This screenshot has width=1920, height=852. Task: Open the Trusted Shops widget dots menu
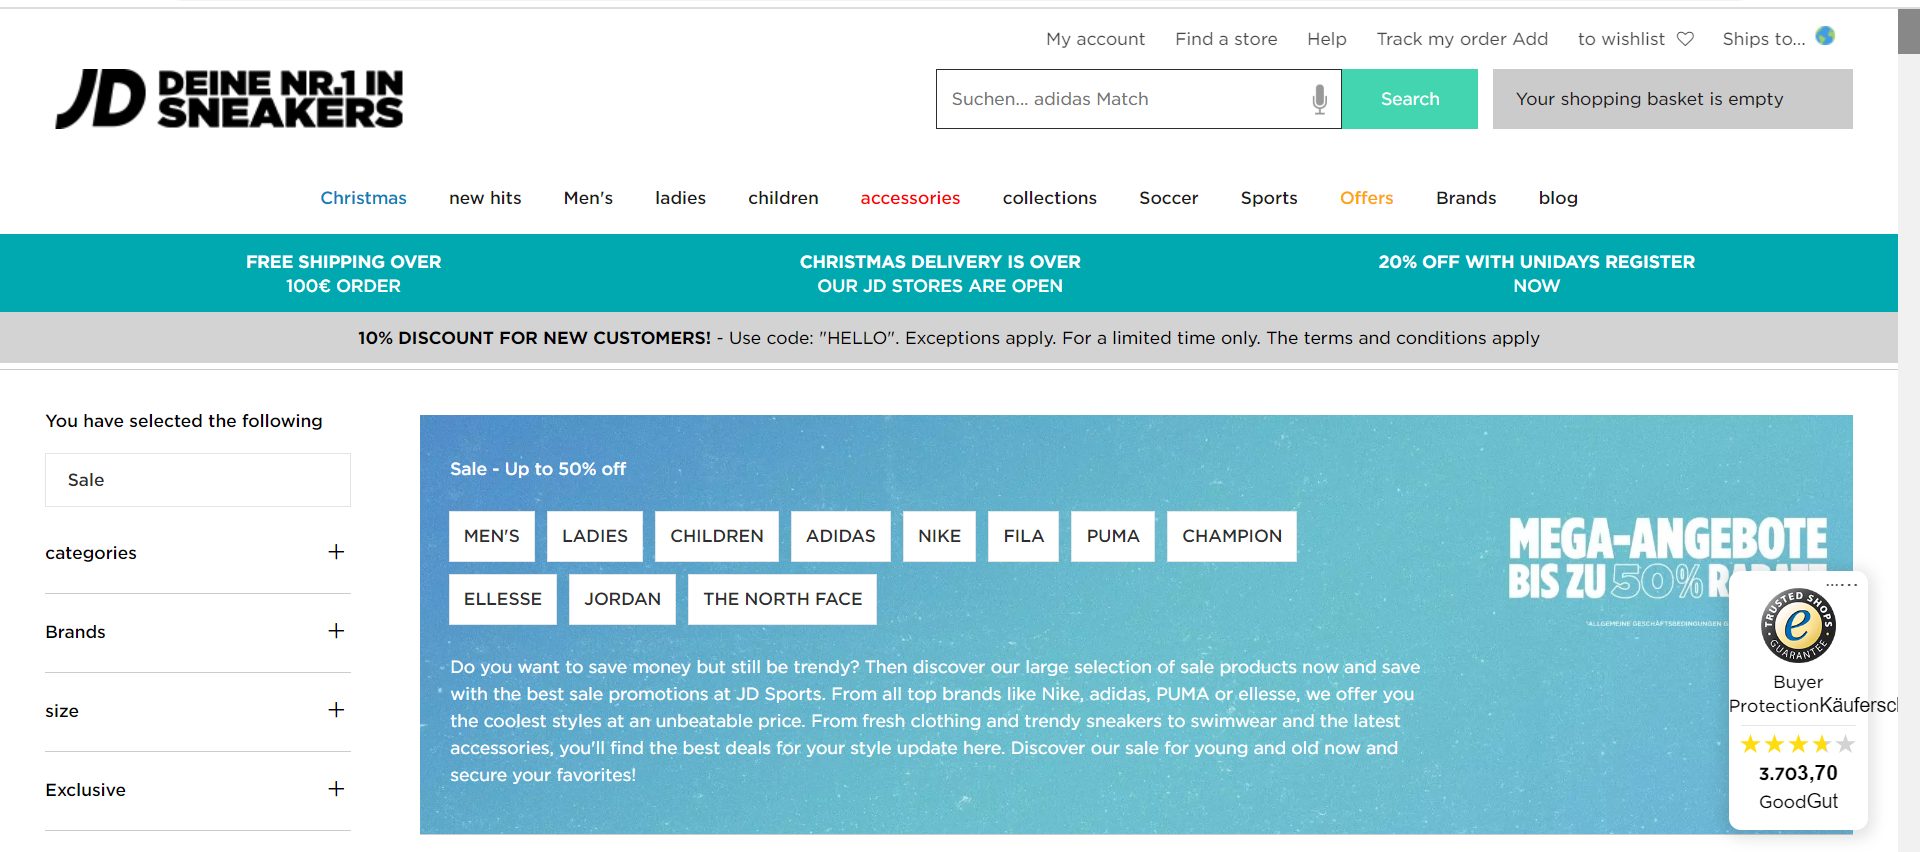[x=1841, y=585]
